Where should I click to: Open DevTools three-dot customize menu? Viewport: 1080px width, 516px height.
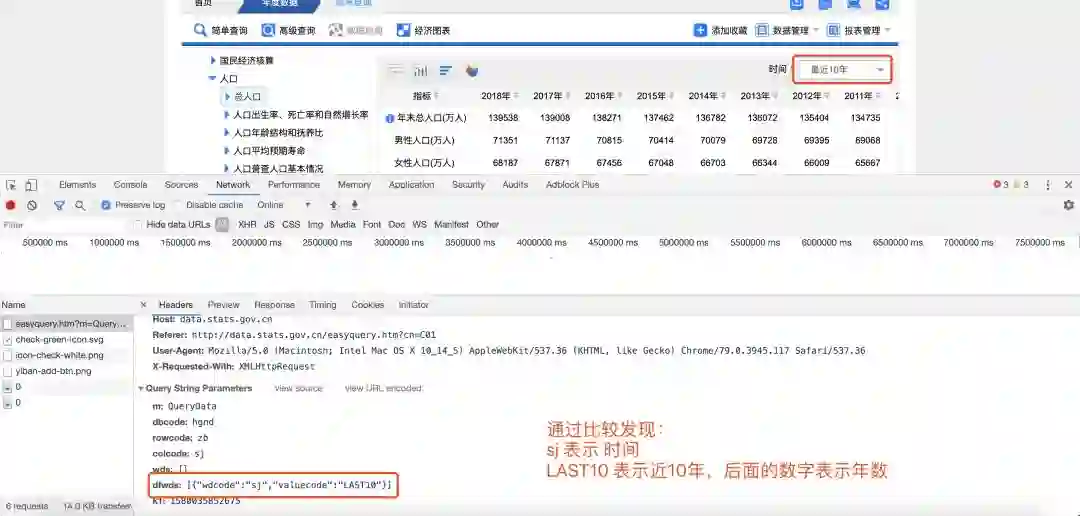pyautogui.click(x=1048, y=185)
